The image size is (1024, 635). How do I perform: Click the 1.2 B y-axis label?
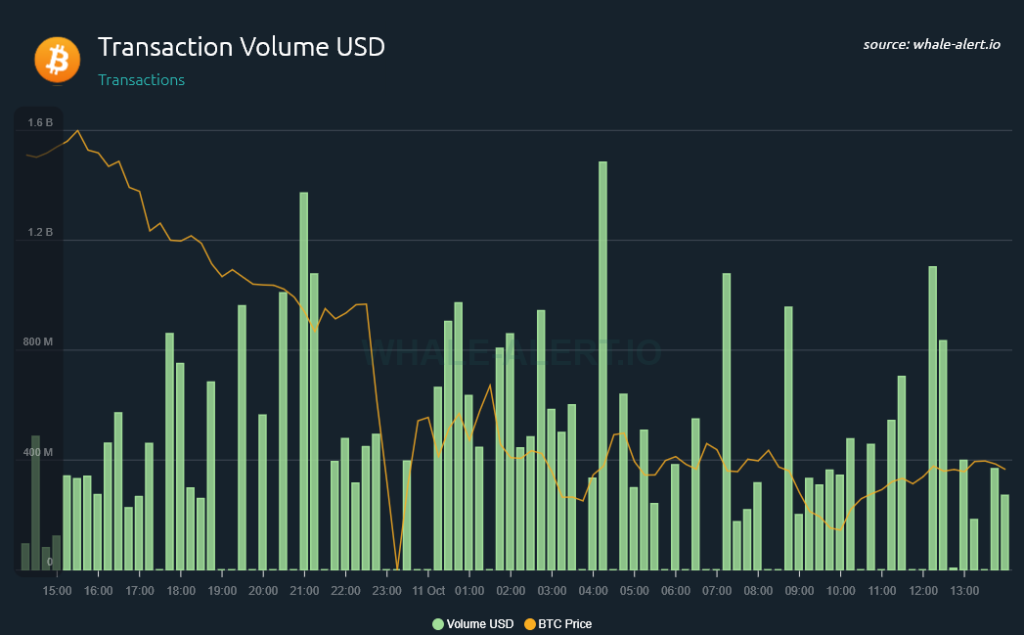pos(40,233)
